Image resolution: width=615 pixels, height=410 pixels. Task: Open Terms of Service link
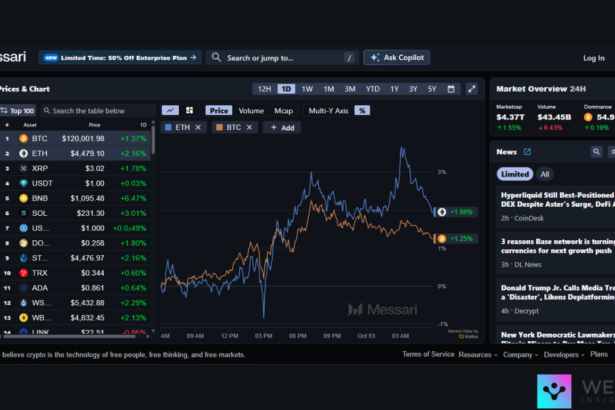tap(427, 354)
